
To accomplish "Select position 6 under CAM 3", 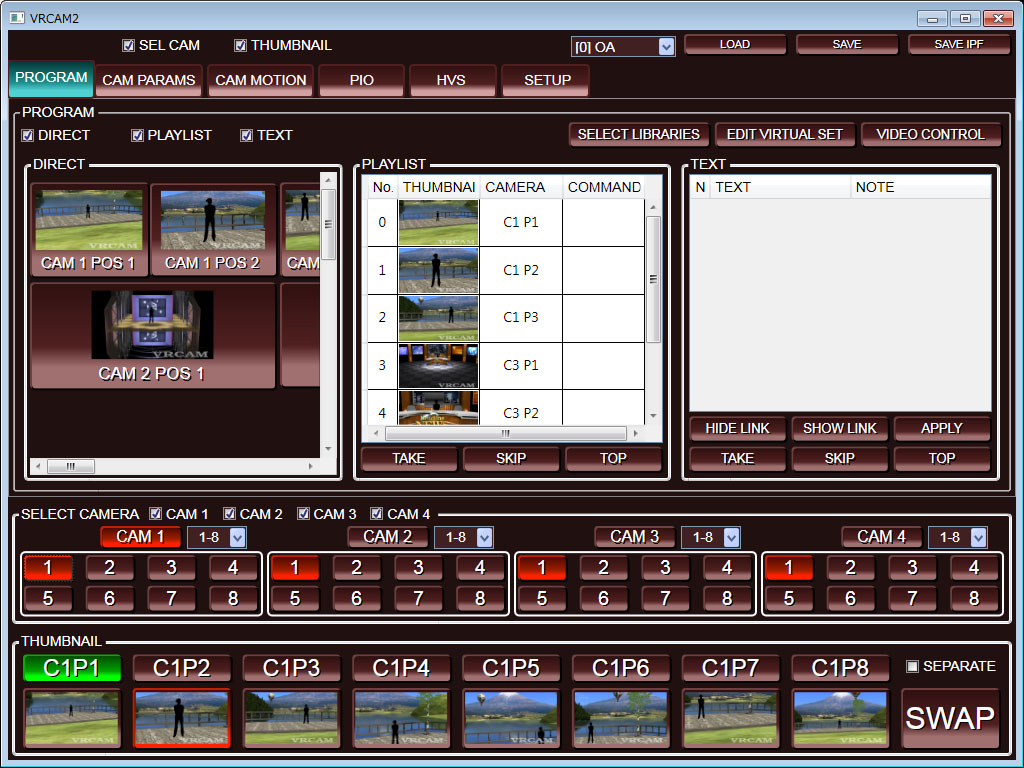I will 603,599.
